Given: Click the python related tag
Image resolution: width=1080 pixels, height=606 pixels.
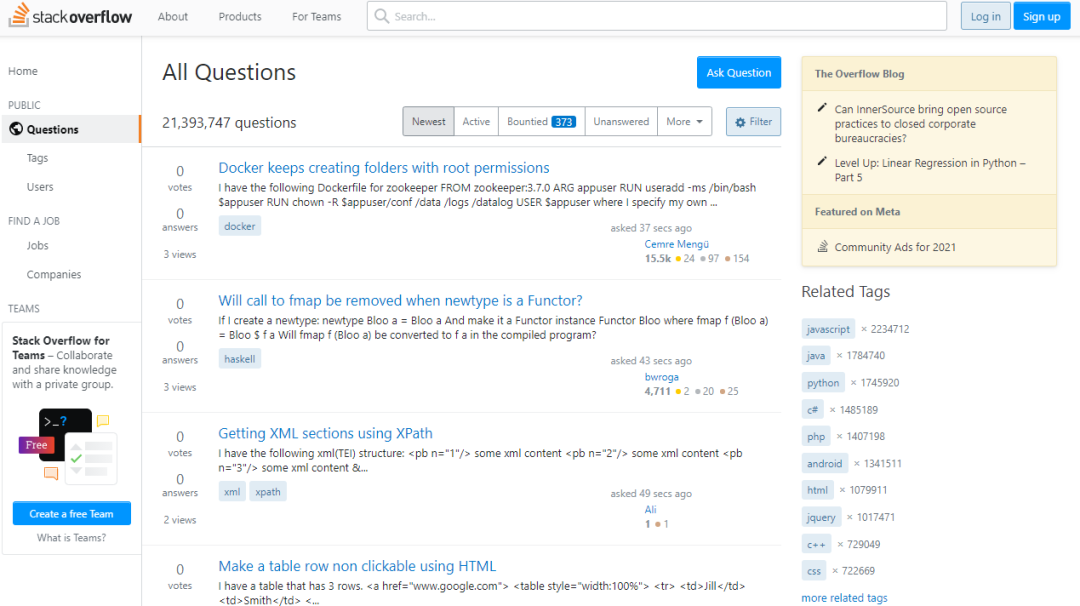Looking at the screenshot, I should pyautogui.click(x=823, y=383).
